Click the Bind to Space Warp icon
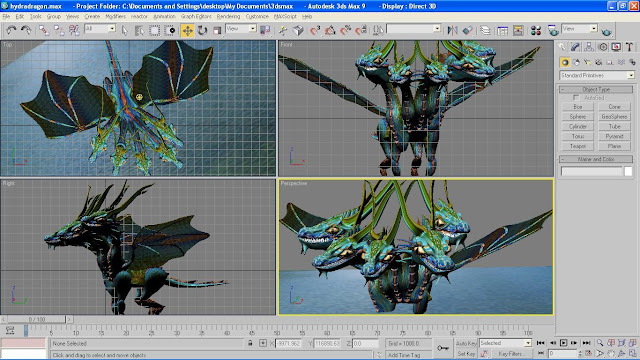 point(74,30)
